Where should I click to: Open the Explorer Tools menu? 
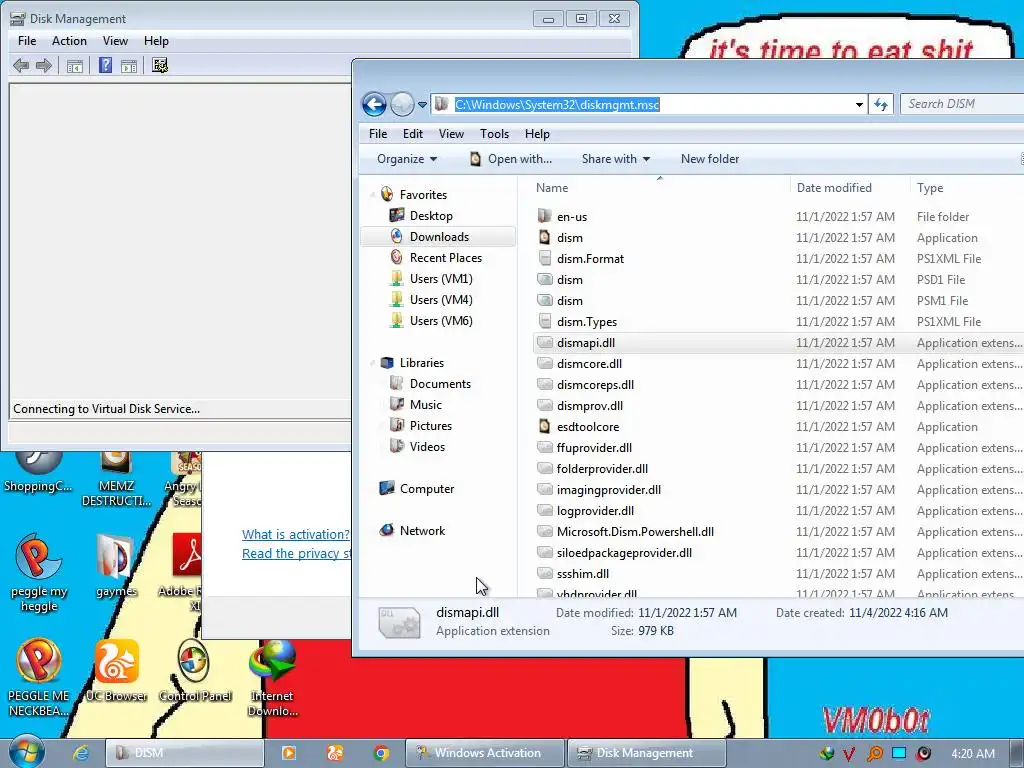point(494,134)
